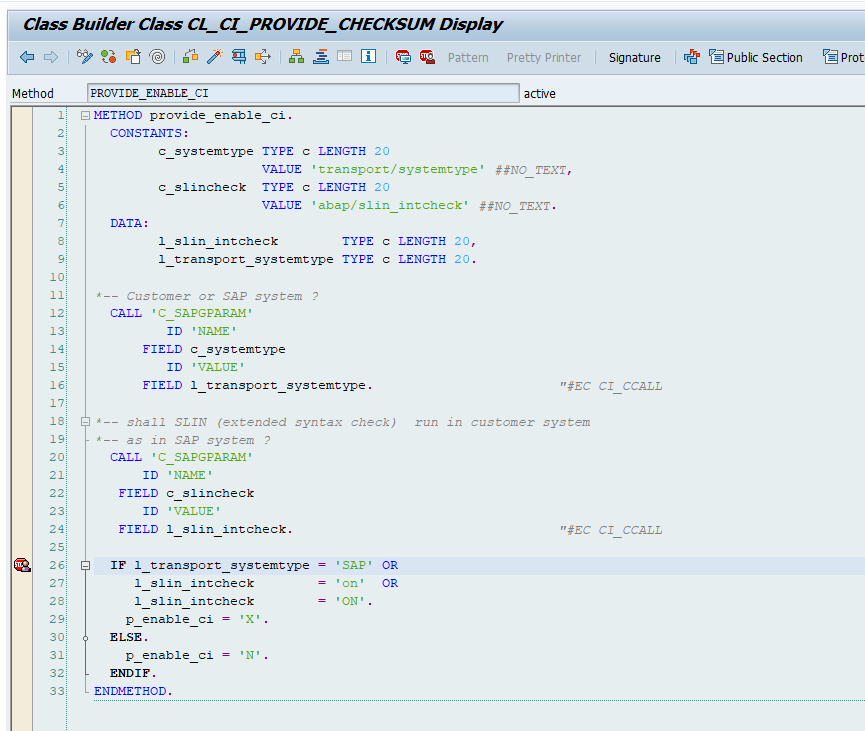Viewport: 865px width, 731px height.
Task: Click the blue information icon
Action: [367, 57]
